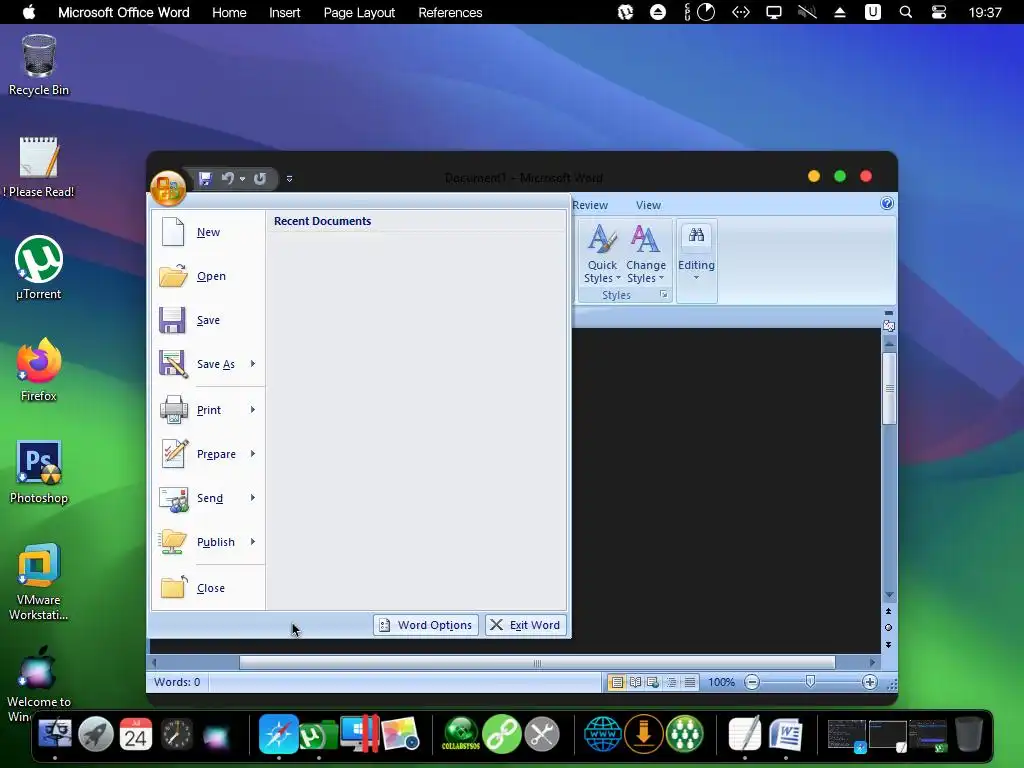The width and height of the screenshot is (1024, 768).
Task: Click the Next Page double-arrow button
Action: (888, 645)
